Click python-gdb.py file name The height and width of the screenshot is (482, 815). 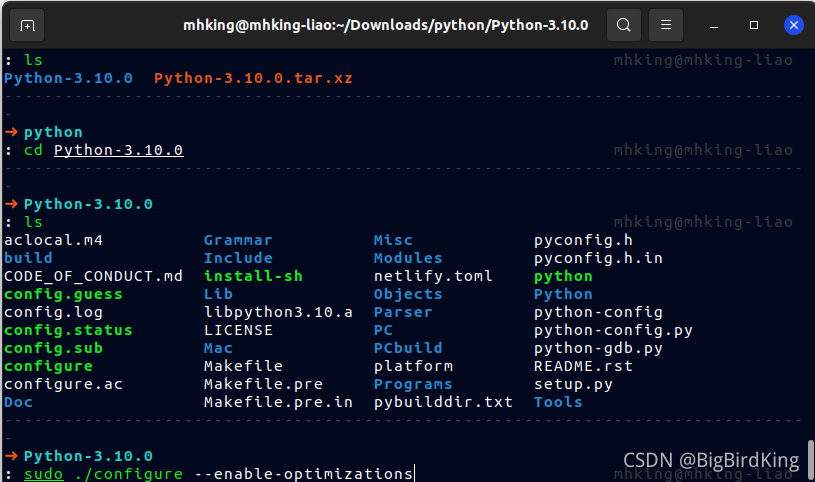tap(598, 348)
